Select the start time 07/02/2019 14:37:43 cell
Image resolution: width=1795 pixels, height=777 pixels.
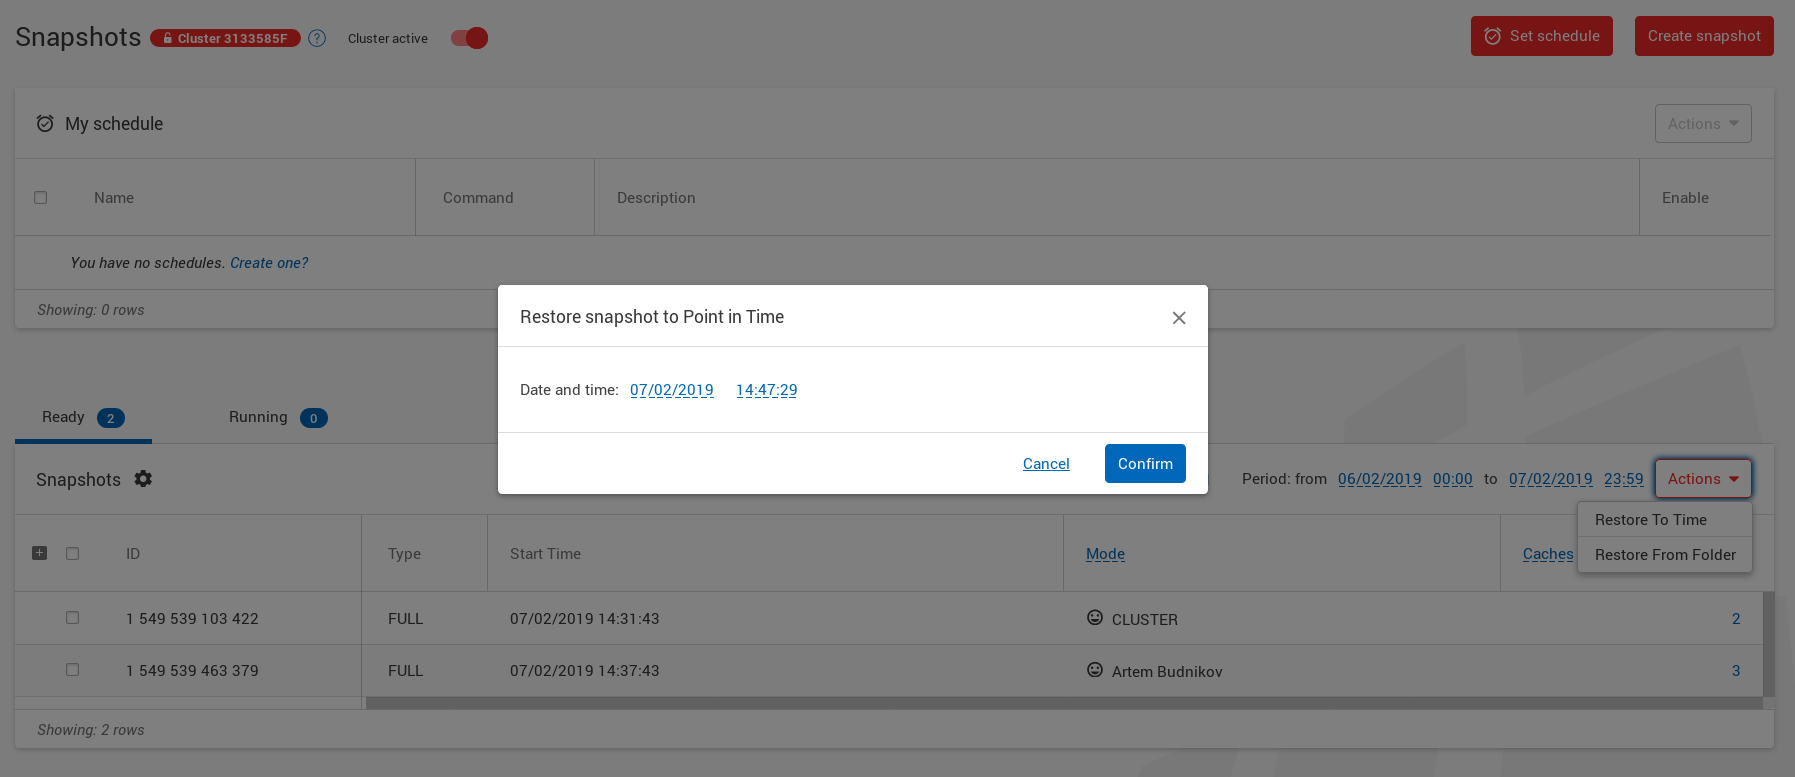pos(585,671)
